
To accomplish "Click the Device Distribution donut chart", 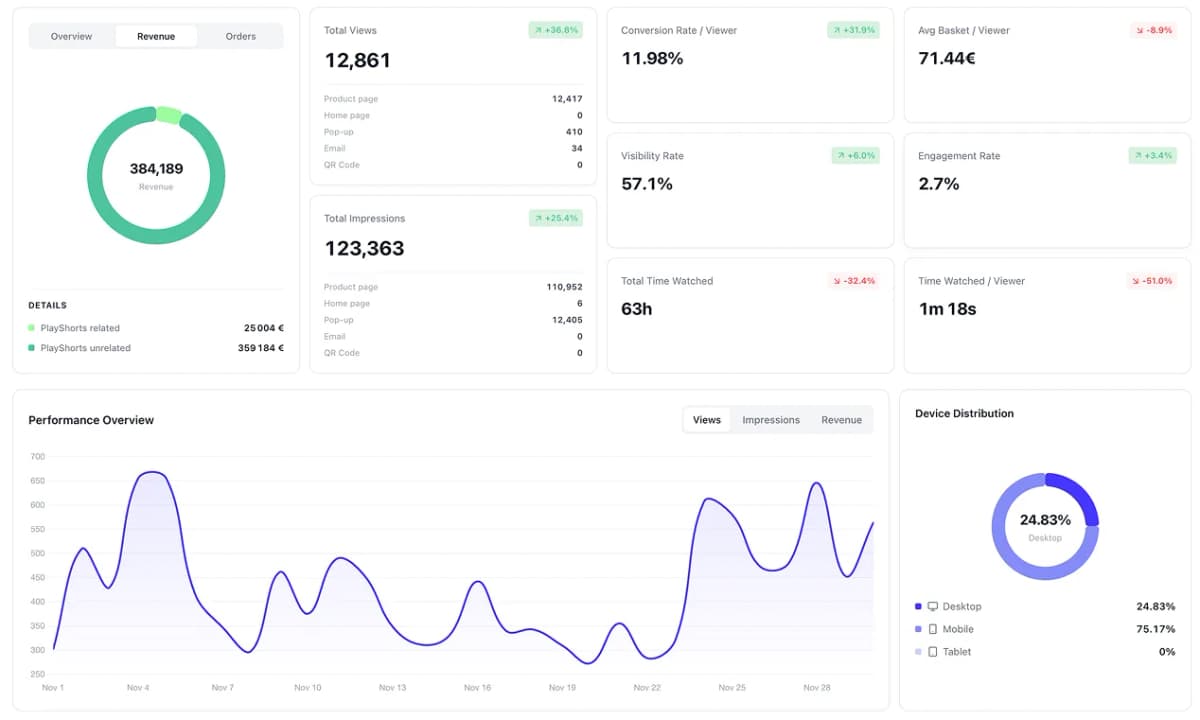I will click(1045, 521).
